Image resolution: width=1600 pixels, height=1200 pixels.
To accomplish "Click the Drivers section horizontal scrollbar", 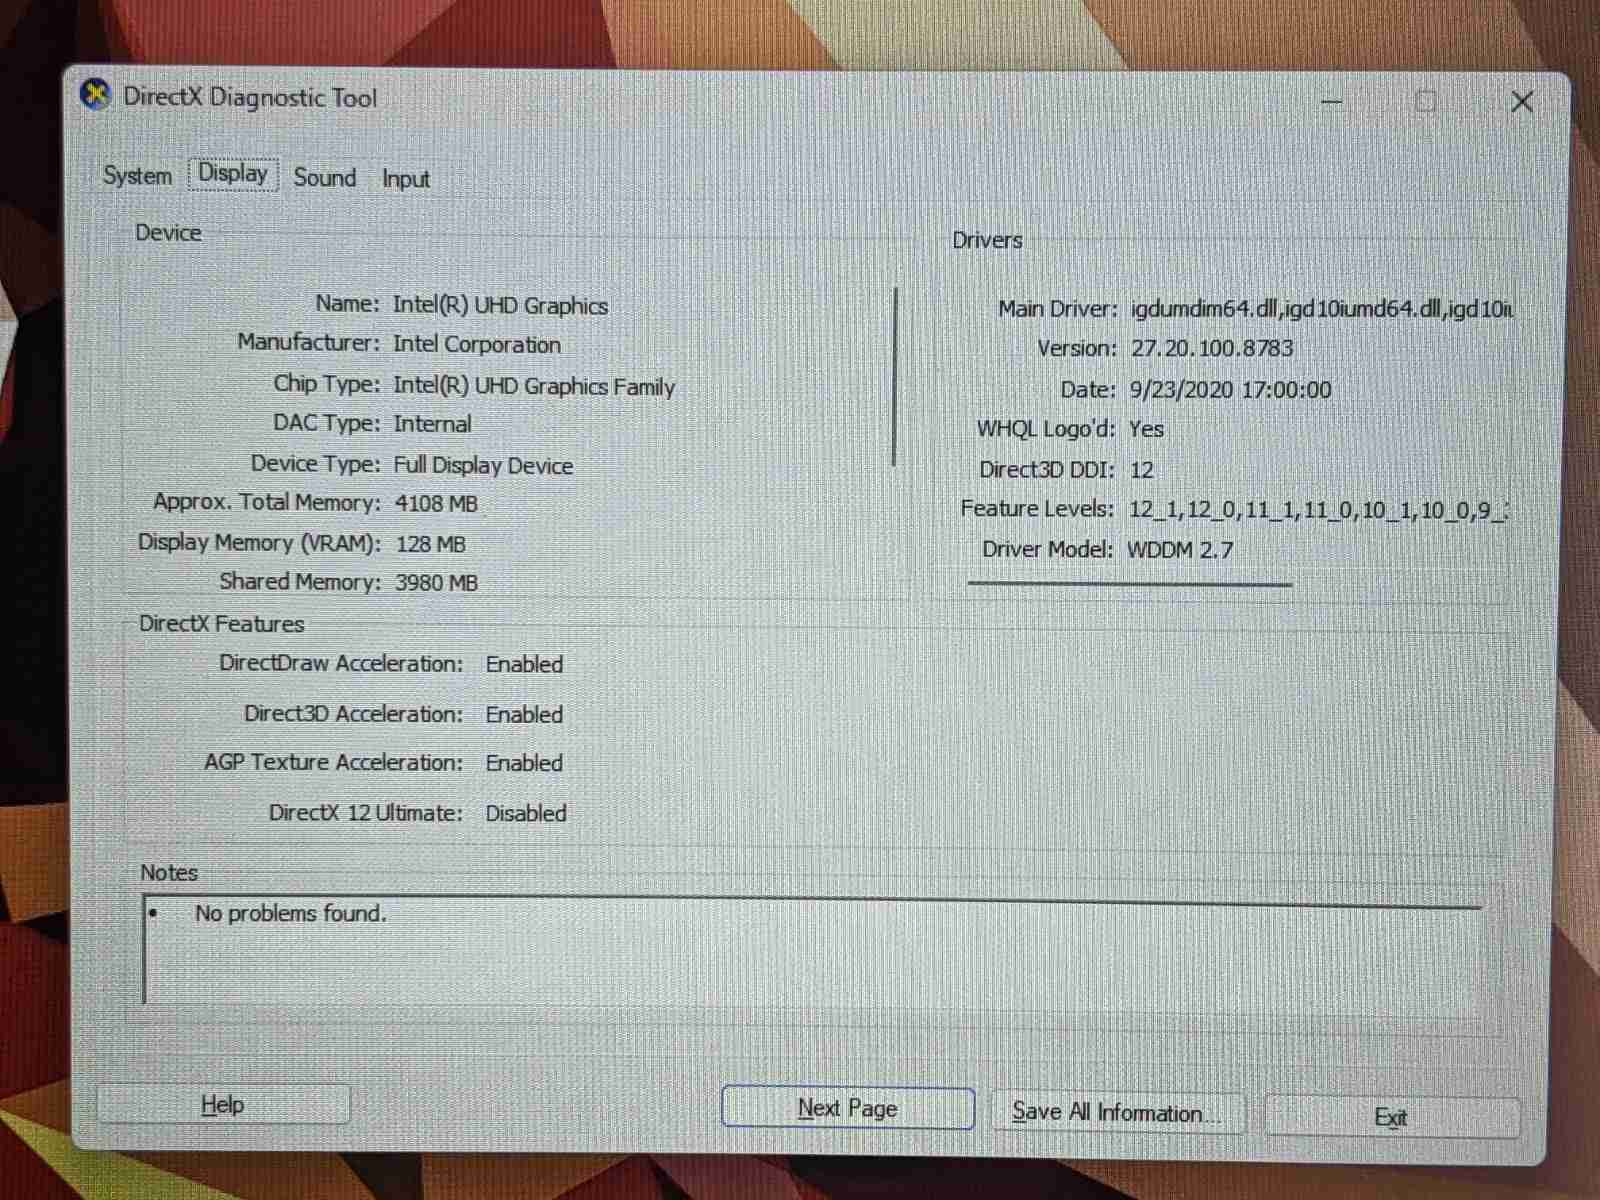I will click(x=1129, y=584).
